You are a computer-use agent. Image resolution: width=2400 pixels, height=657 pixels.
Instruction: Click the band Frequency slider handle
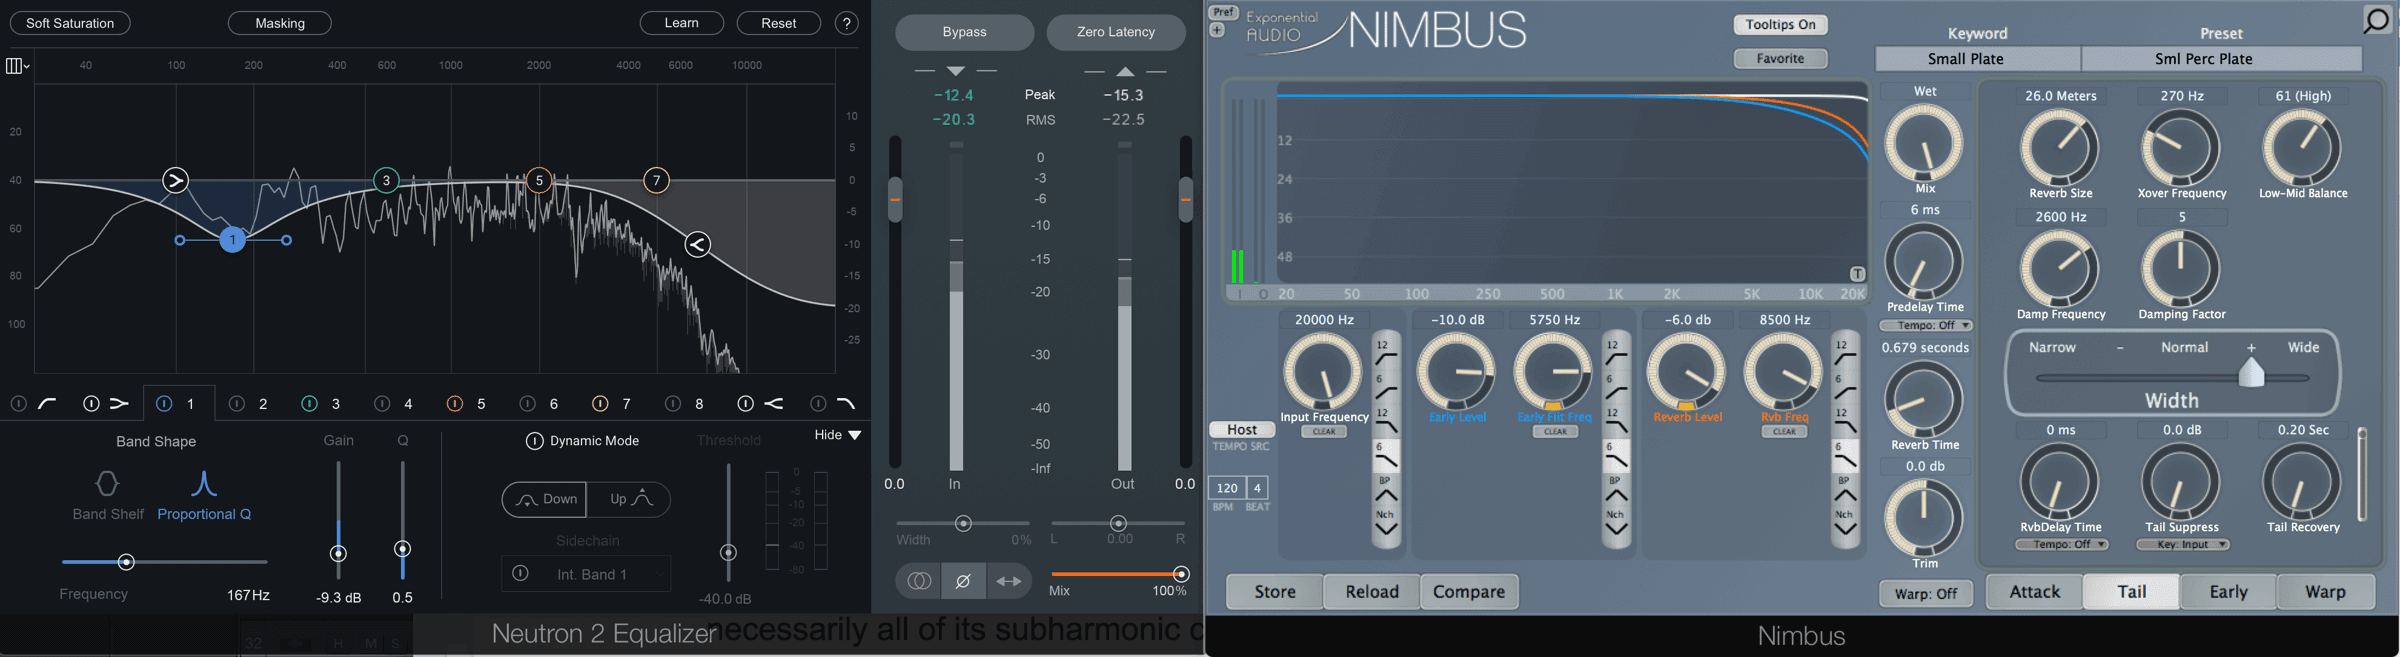coord(126,562)
